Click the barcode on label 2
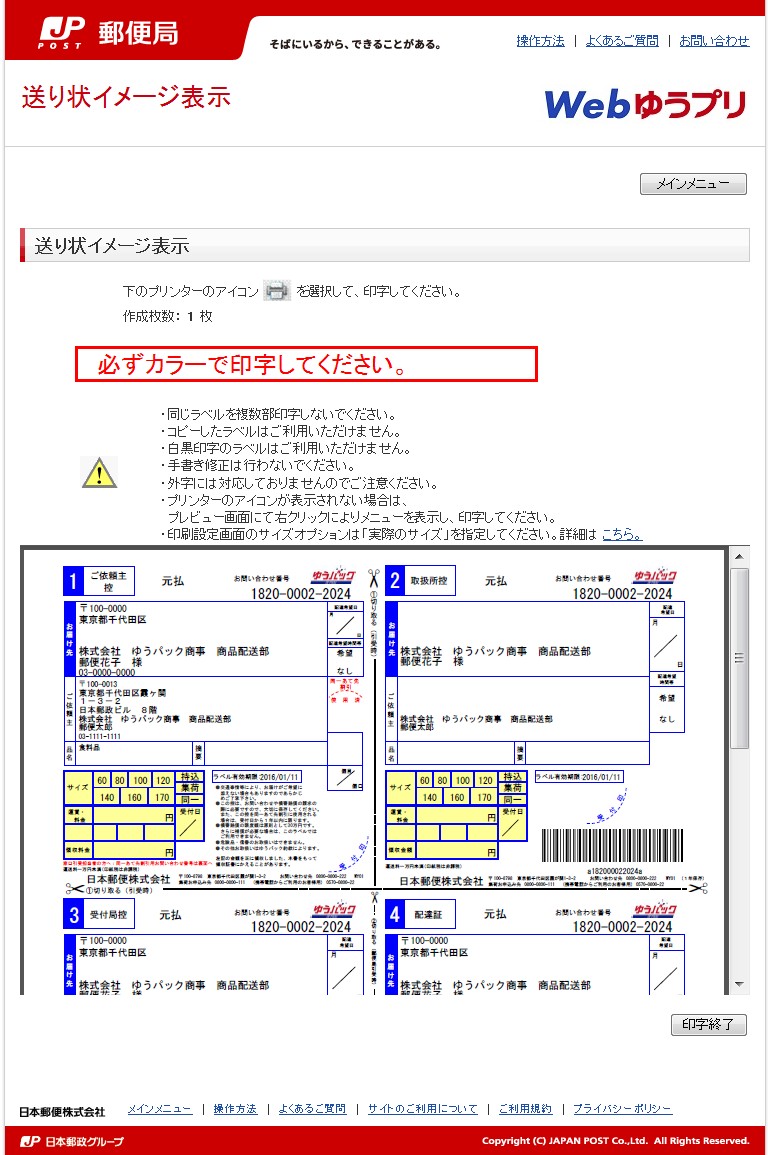The width and height of the screenshot is (768, 1155). click(612, 845)
